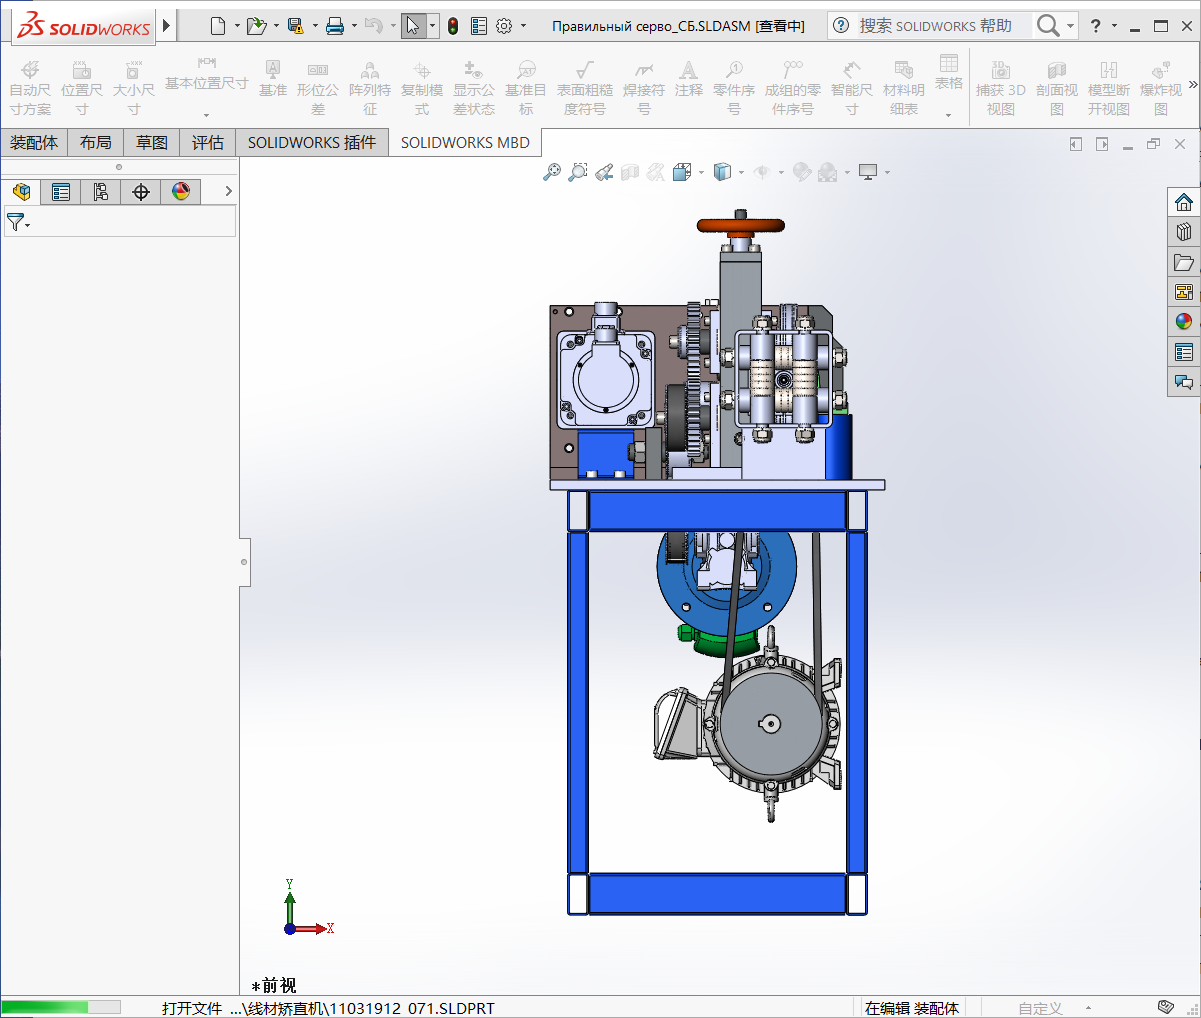Click the search magnifier icon

(x=1047, y=26)
